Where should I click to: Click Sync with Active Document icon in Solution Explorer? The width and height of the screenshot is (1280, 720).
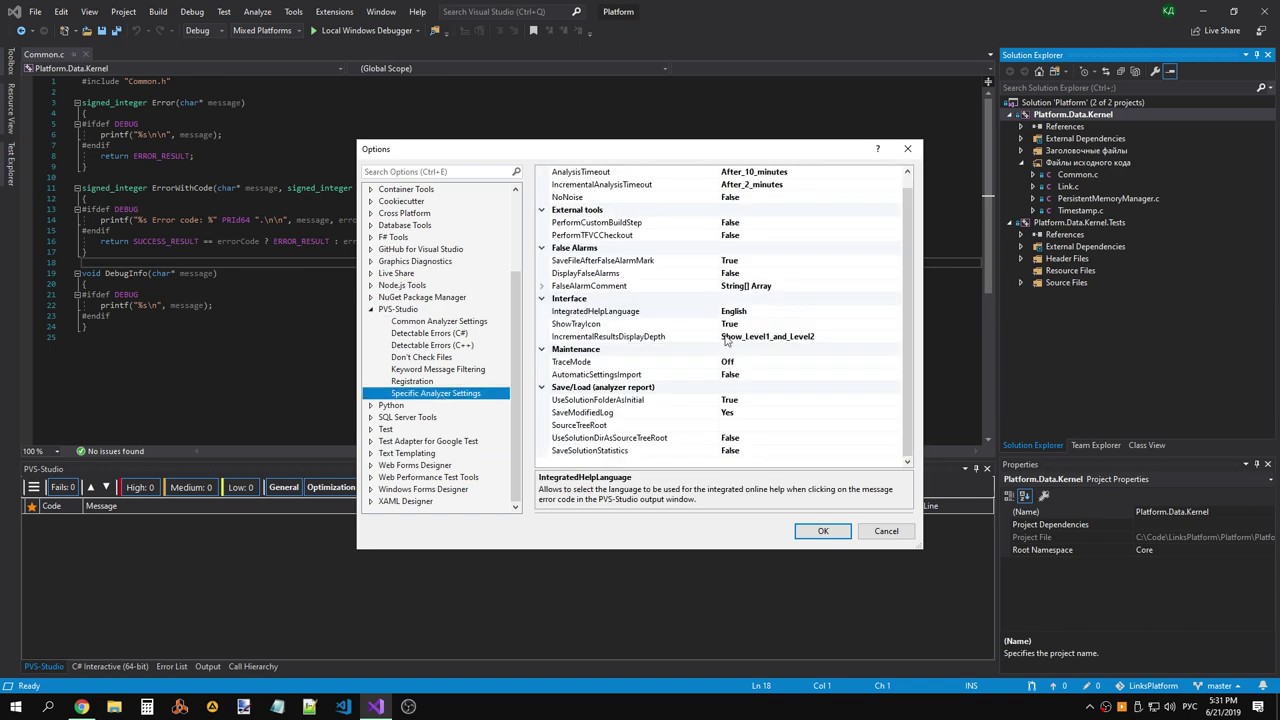coord(1106,71)
